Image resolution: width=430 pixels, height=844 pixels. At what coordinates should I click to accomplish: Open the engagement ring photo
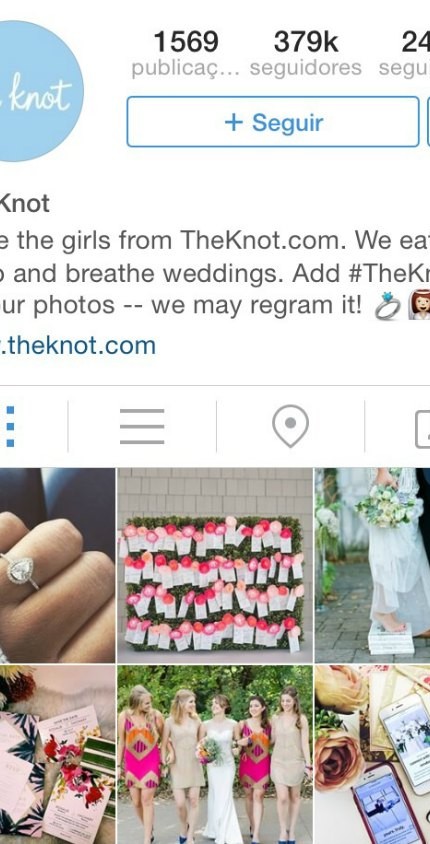(x=57, y=565)
